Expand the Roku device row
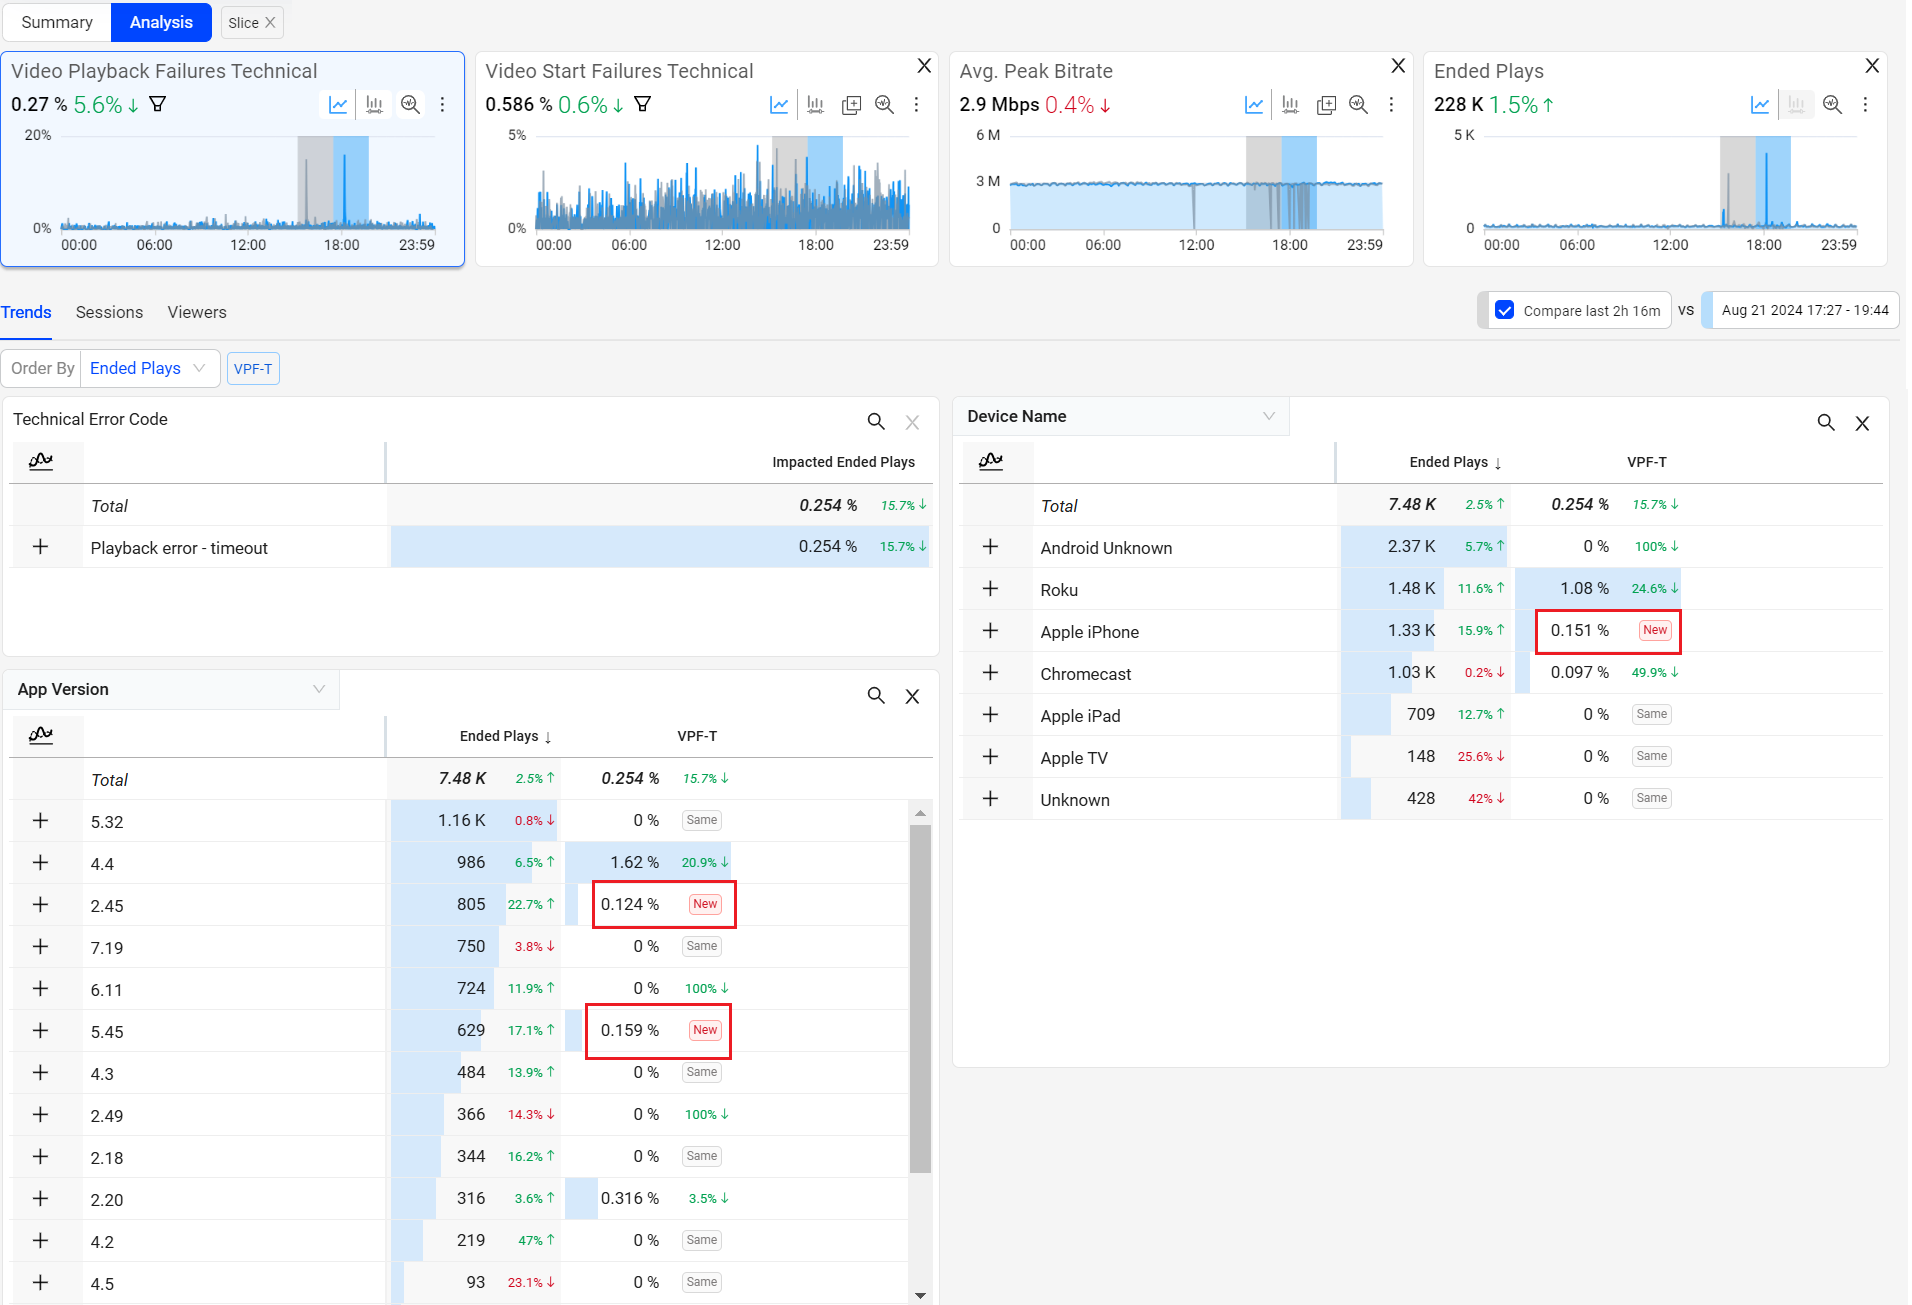Image resolution: width=1912 pixels, height=1305 pixels. tap(990, 589)
